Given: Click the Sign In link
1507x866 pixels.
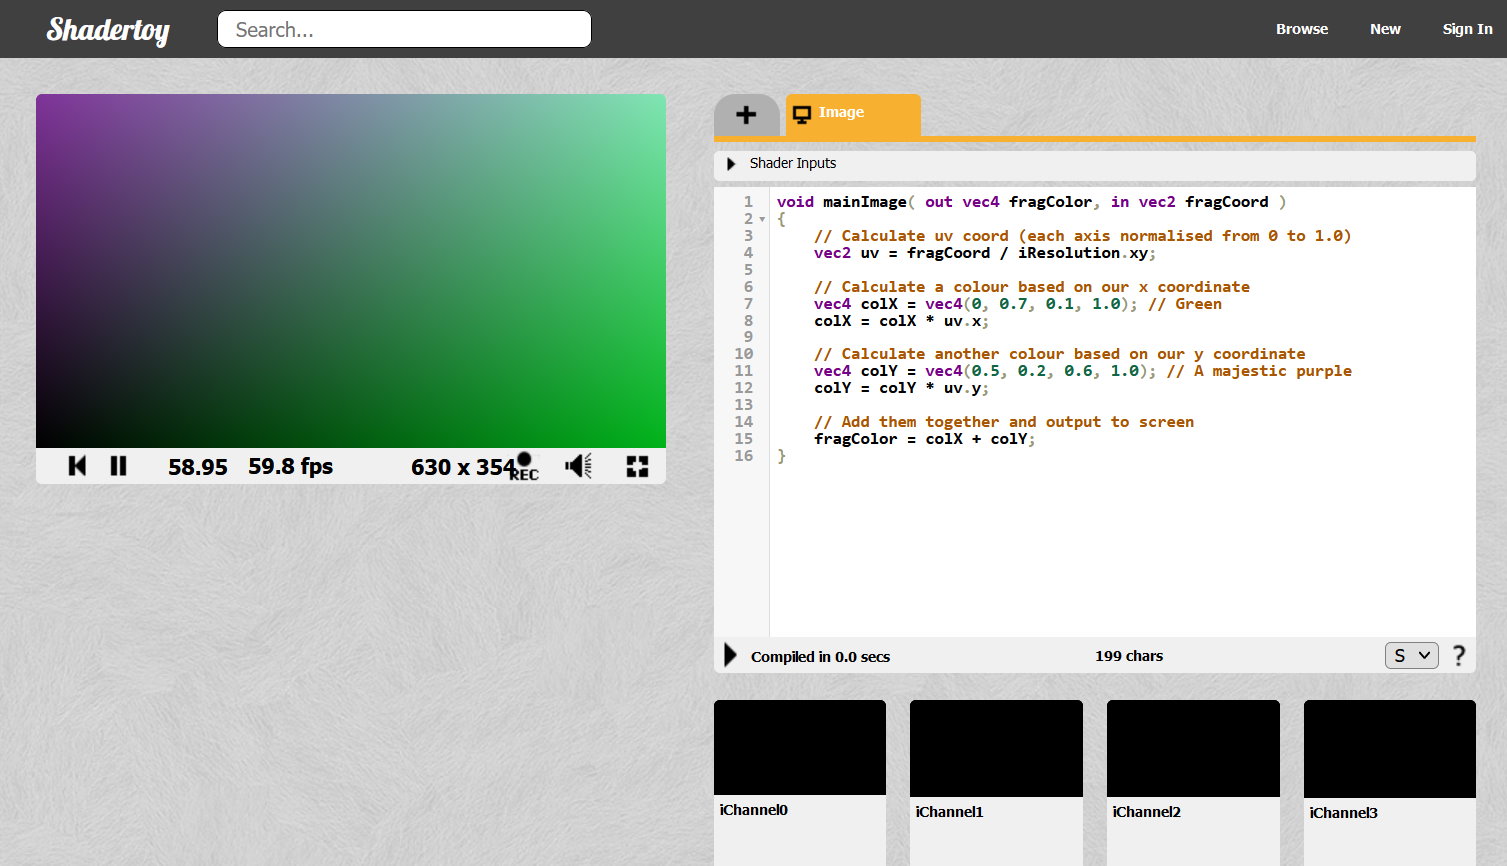Looking at the screenshot, I should coord(1467,29).
